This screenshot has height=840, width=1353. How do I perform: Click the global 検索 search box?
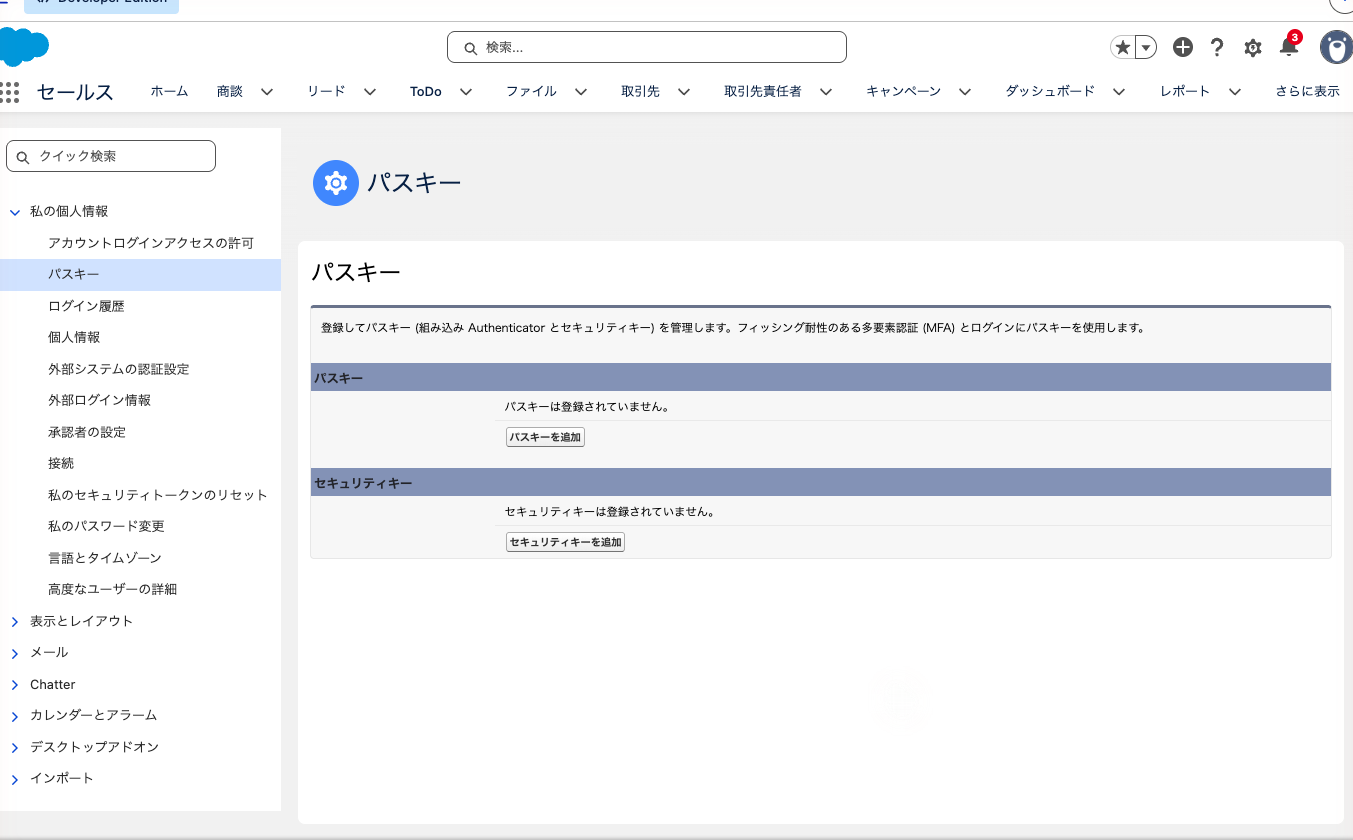click(646, 47)
